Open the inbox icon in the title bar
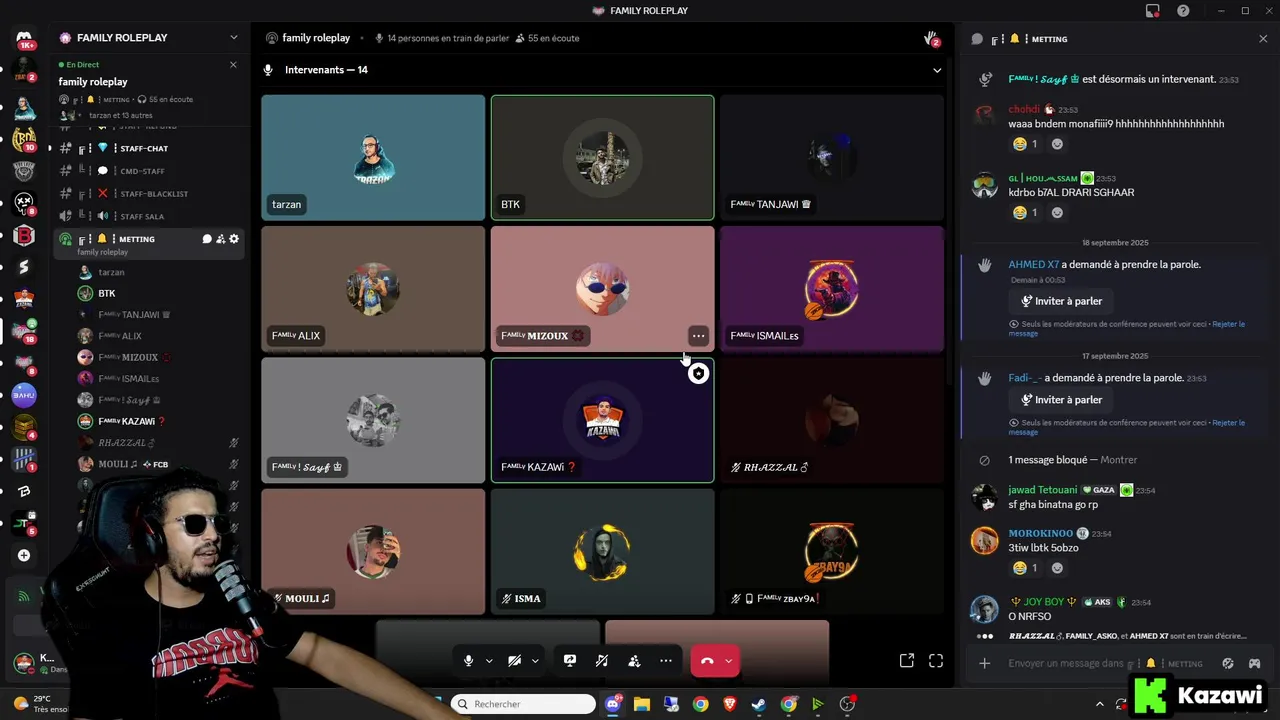 point(1153,11)
